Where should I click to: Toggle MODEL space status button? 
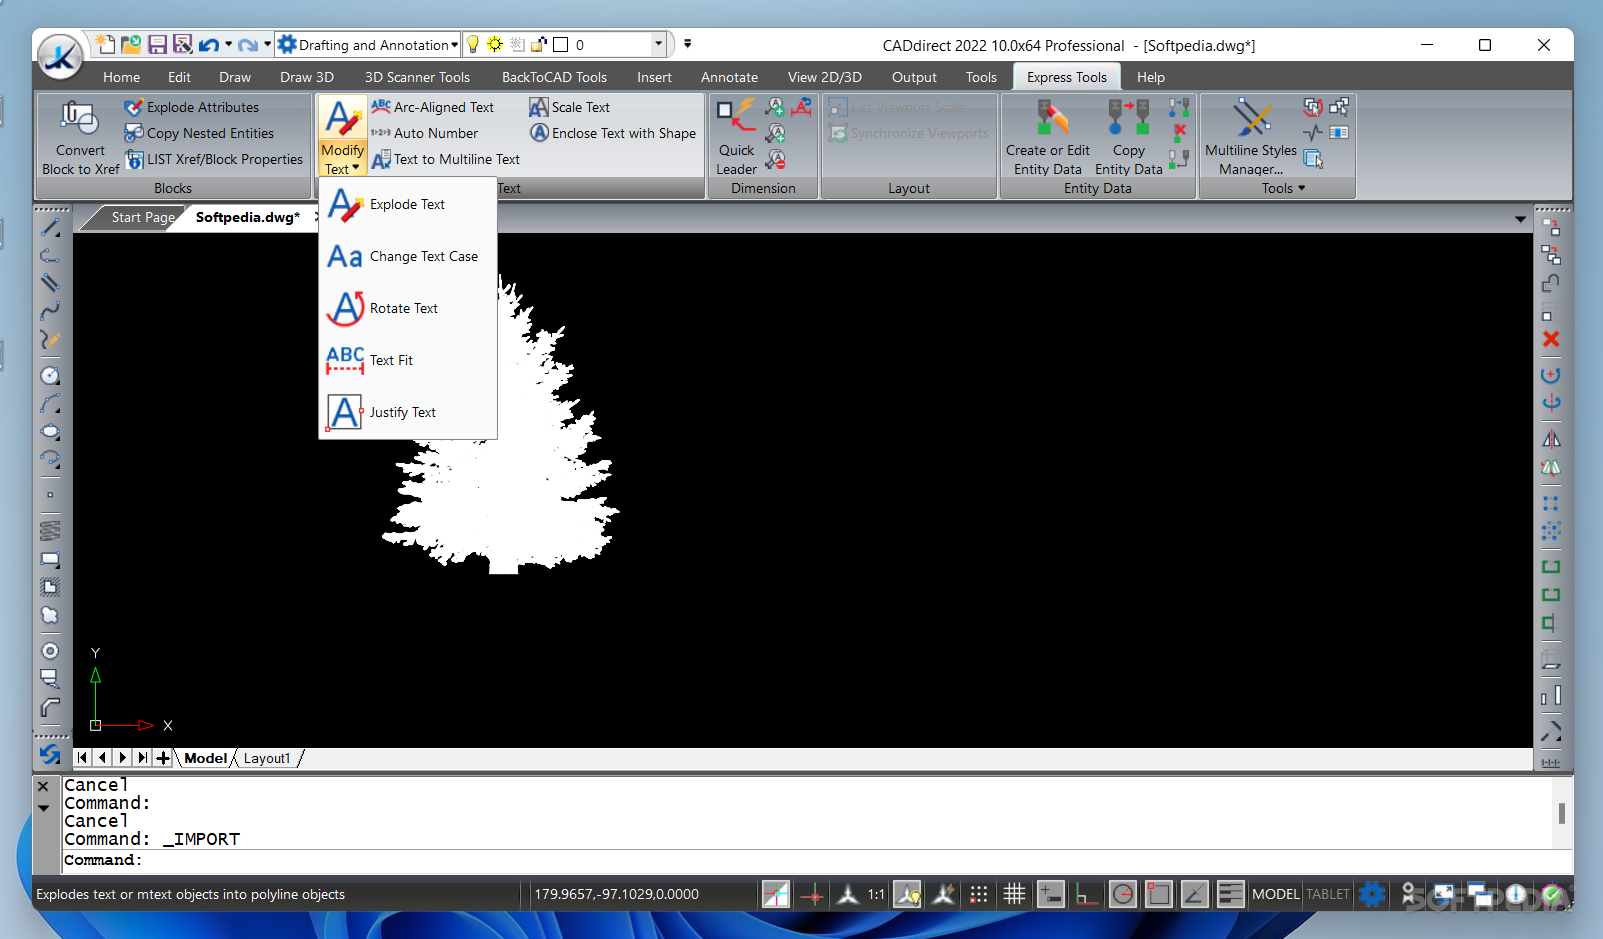click(x=1275, y=894)
